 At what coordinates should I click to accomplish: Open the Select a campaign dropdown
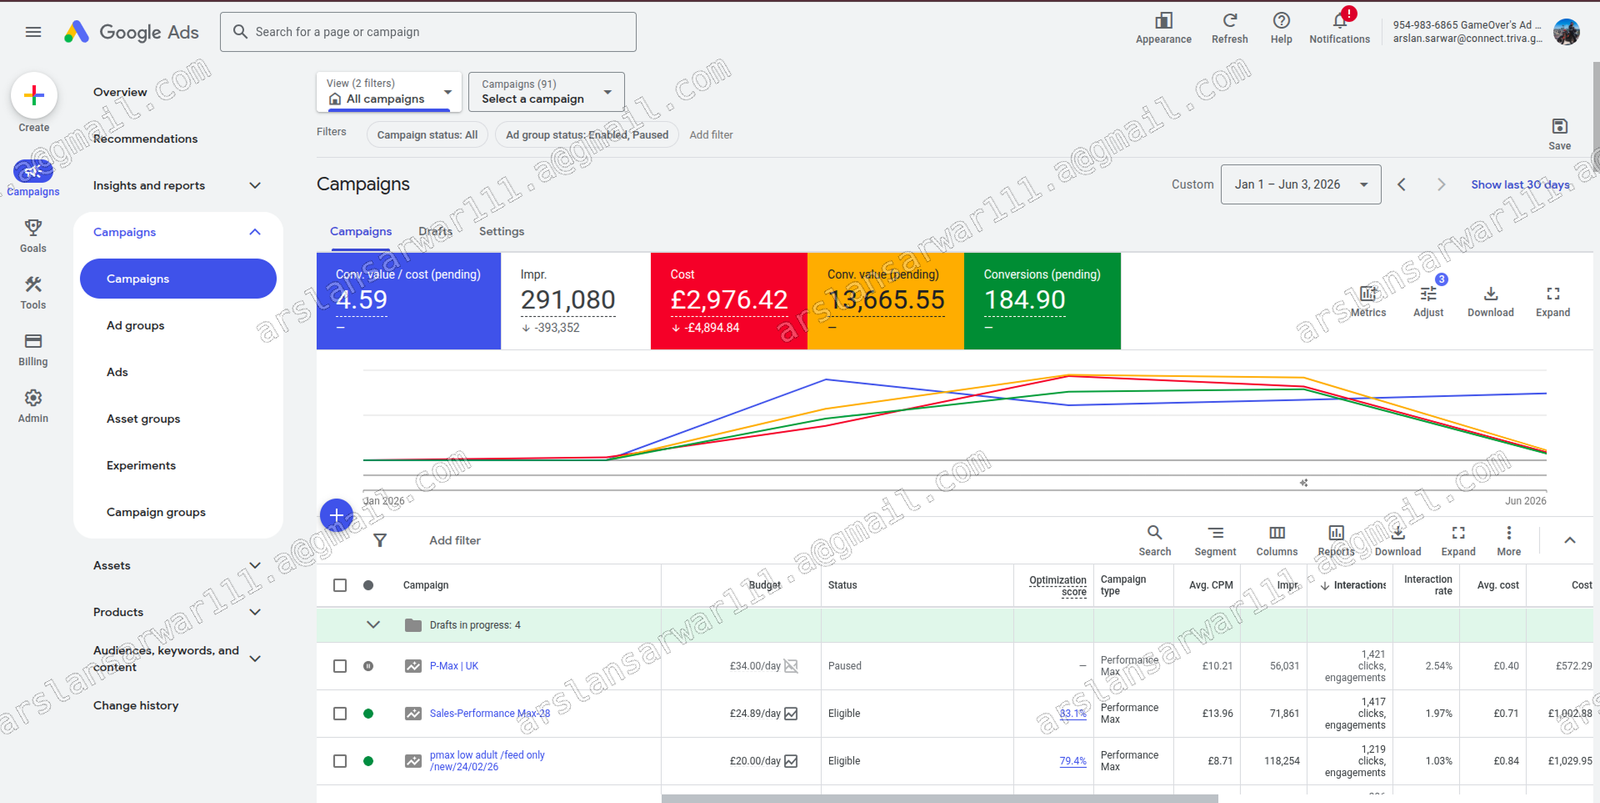click(546, 92)
